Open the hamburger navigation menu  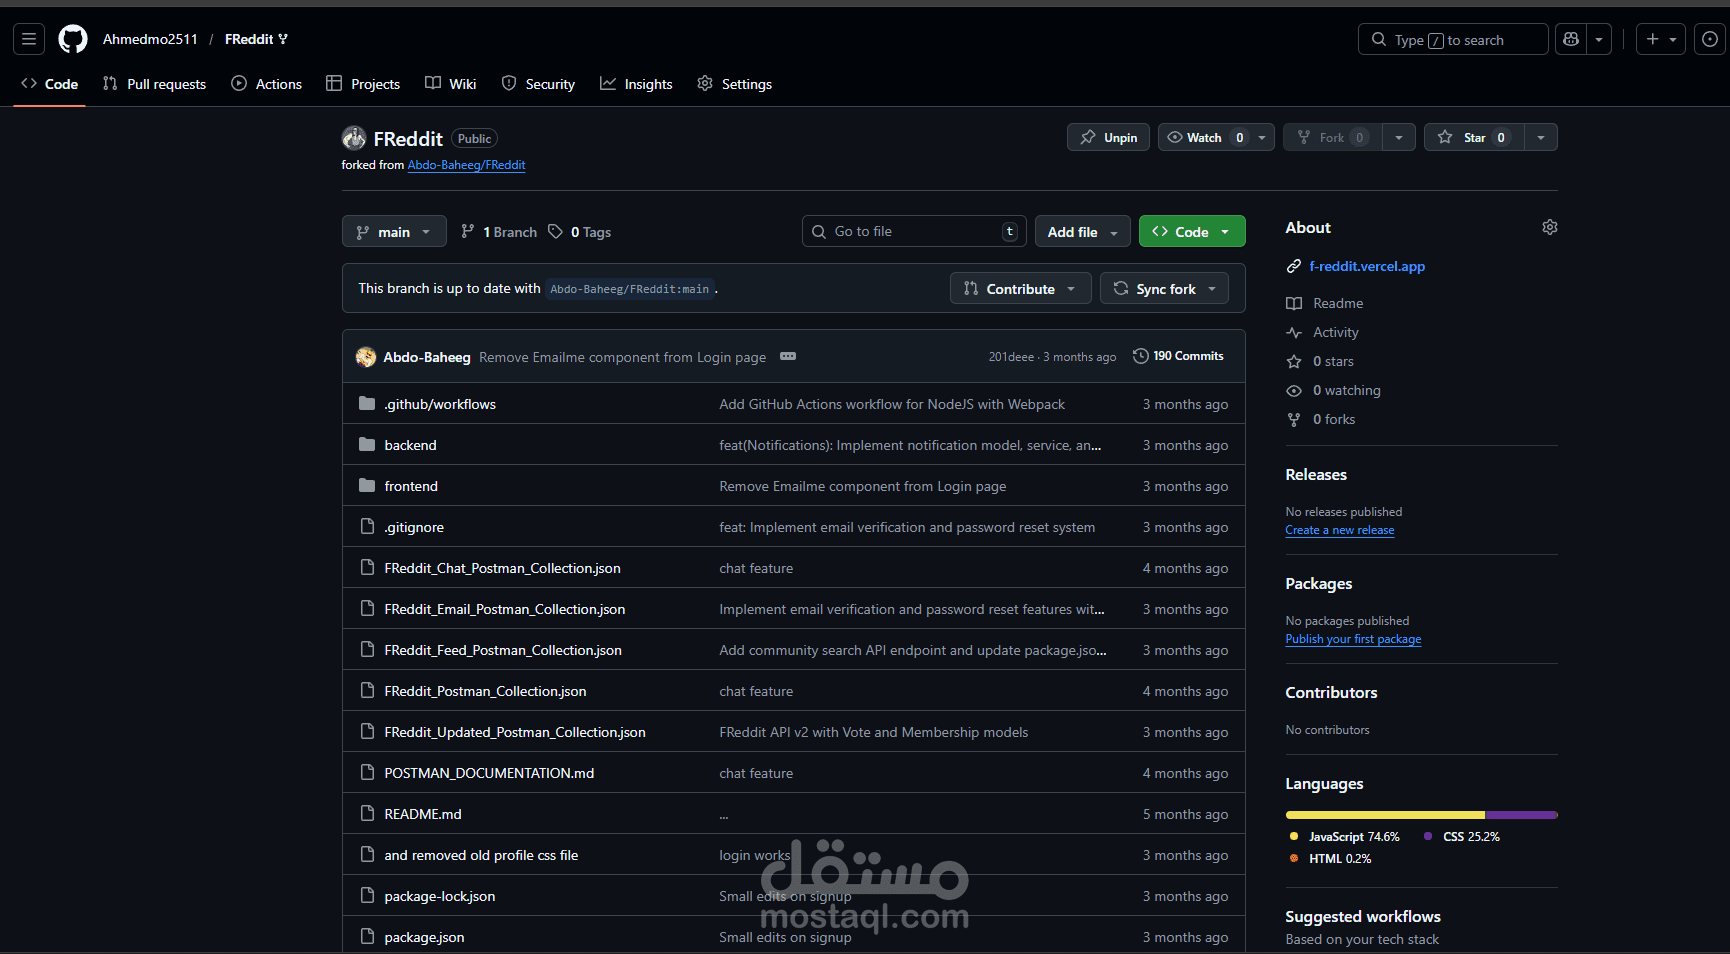point(29,39)
